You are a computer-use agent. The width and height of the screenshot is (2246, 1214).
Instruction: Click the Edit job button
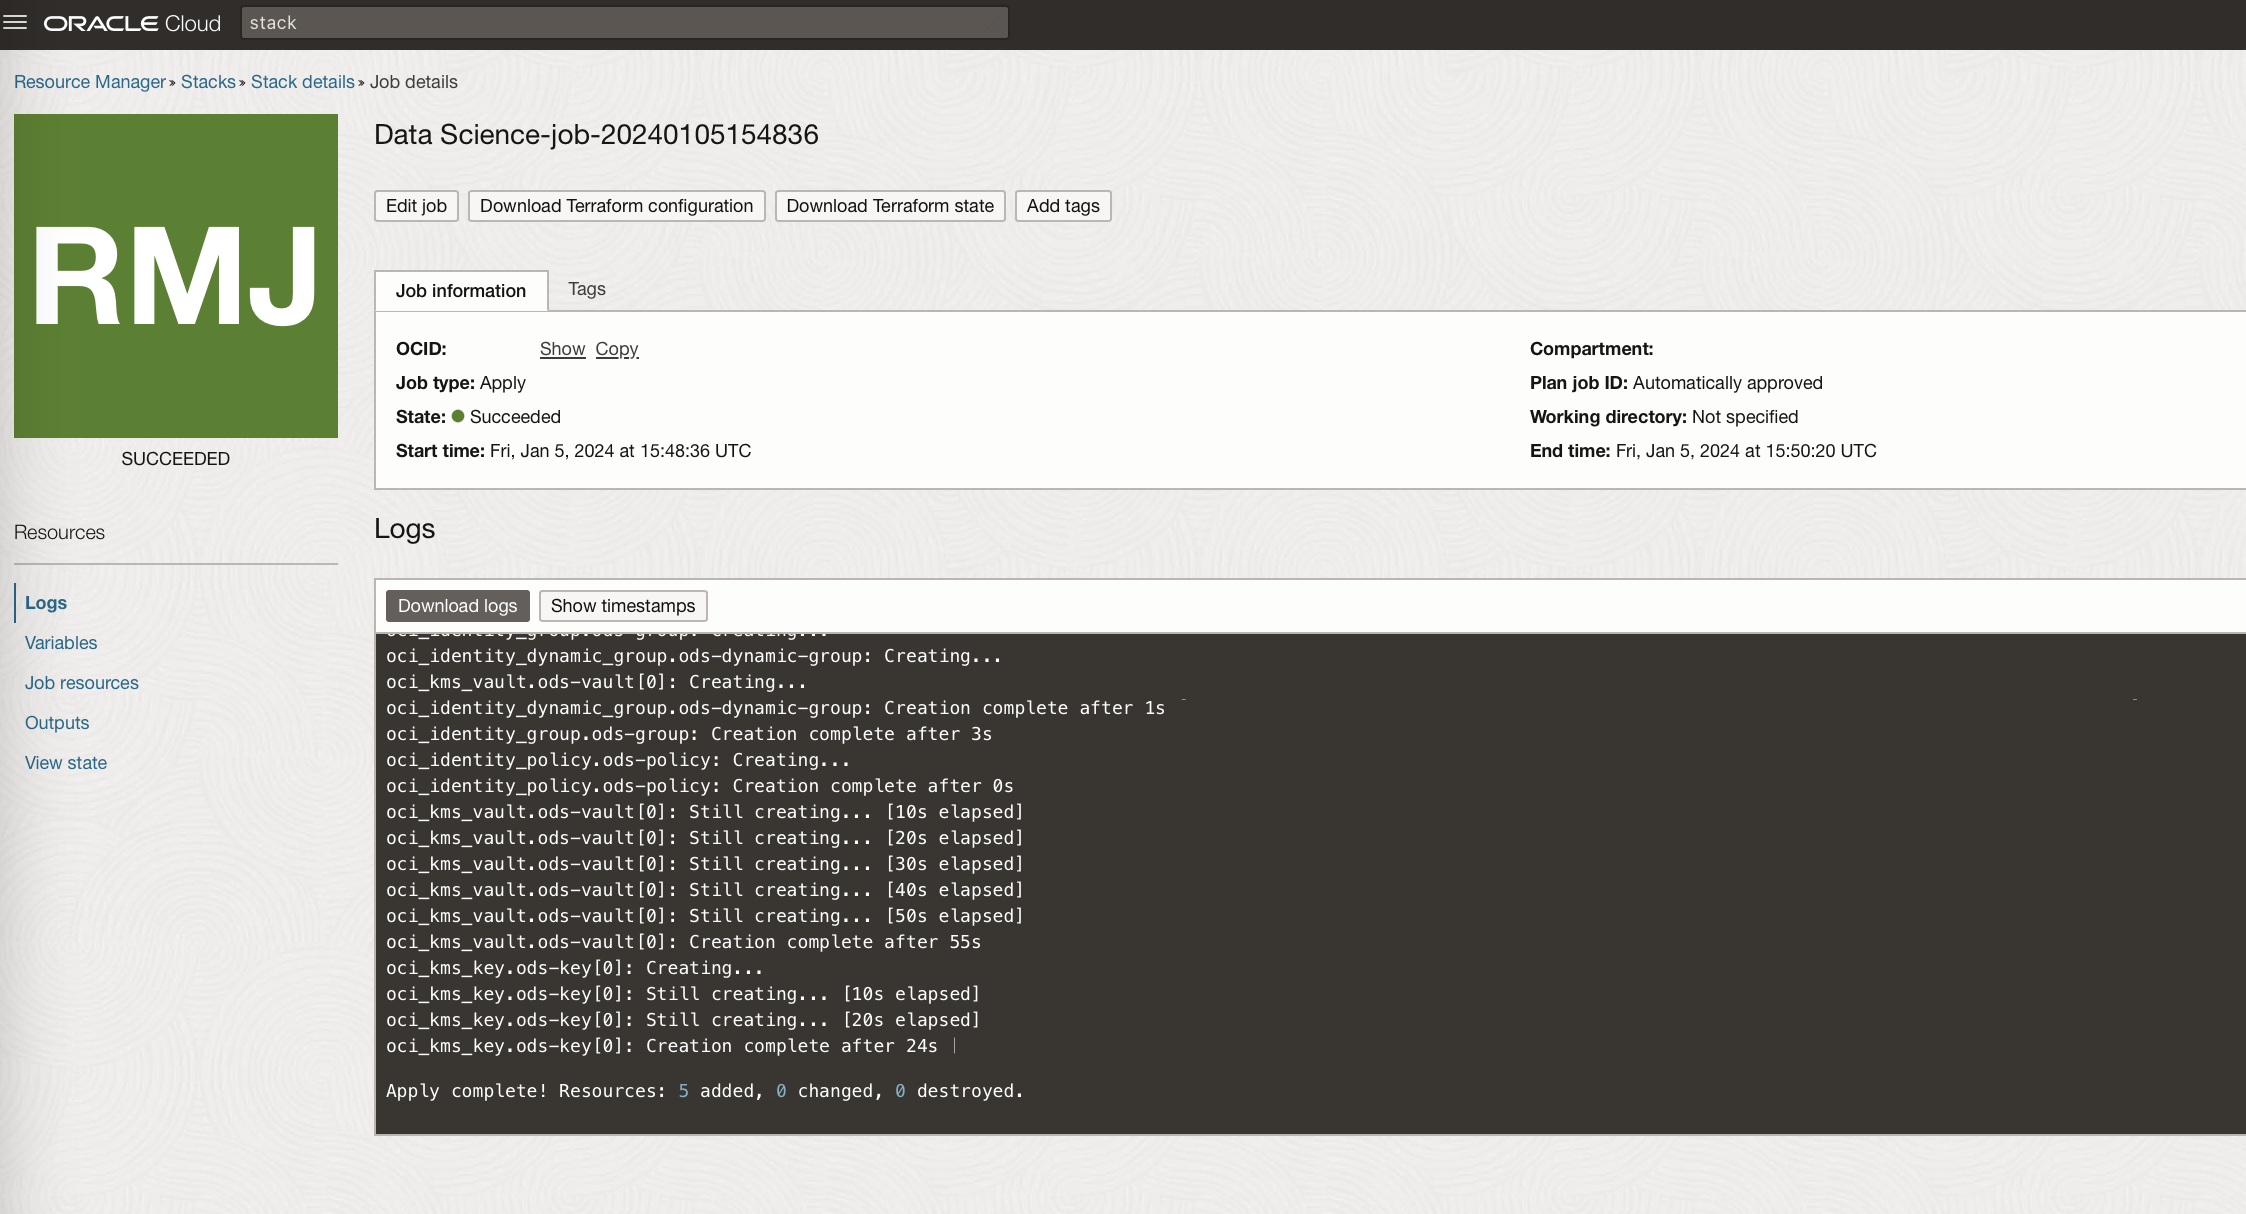[416, 206]
